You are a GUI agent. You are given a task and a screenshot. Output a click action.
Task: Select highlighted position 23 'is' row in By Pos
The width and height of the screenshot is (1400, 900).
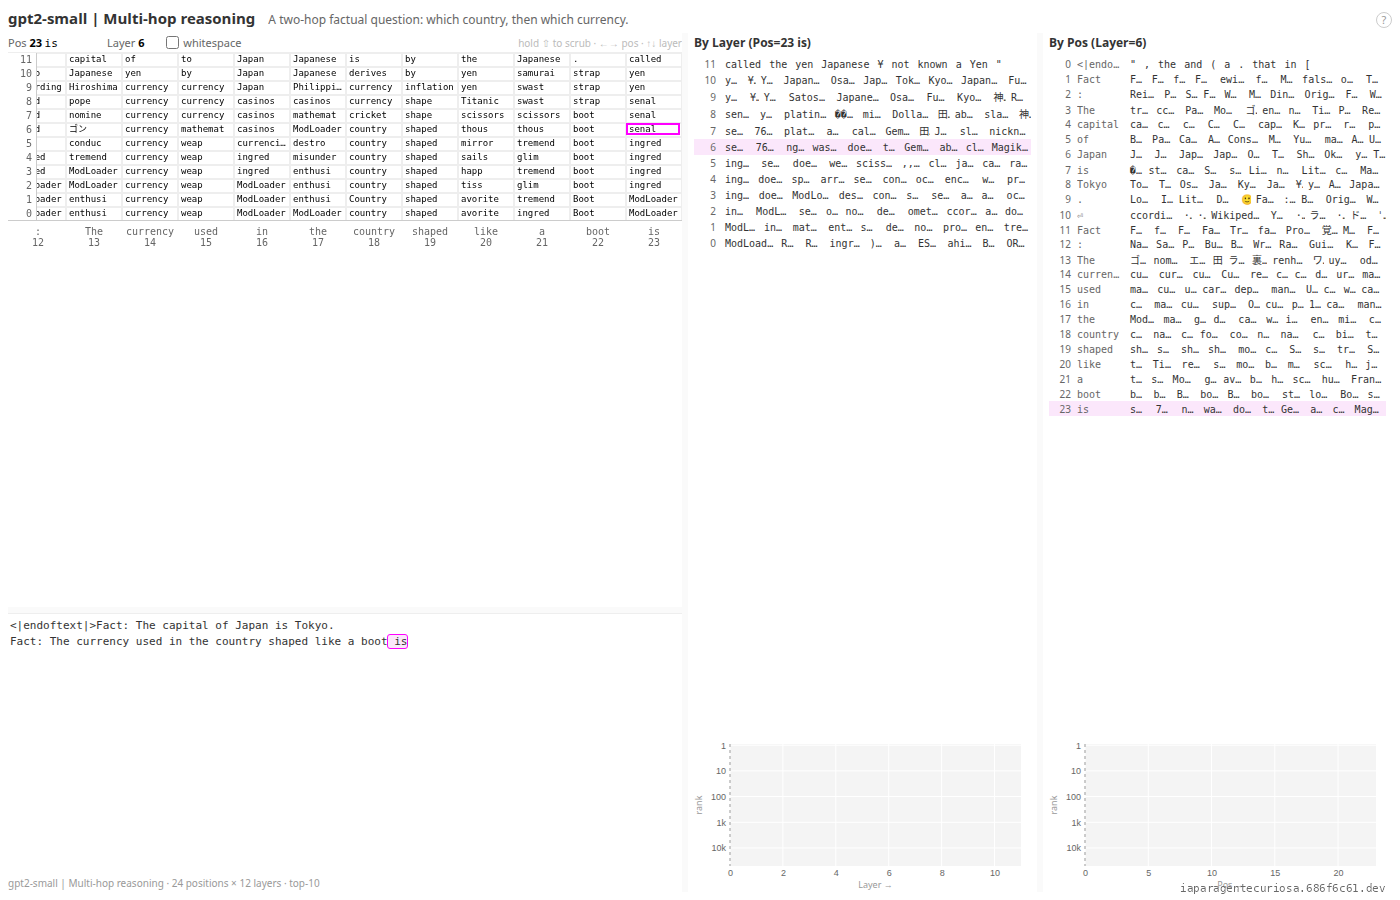click(1217, 409)
